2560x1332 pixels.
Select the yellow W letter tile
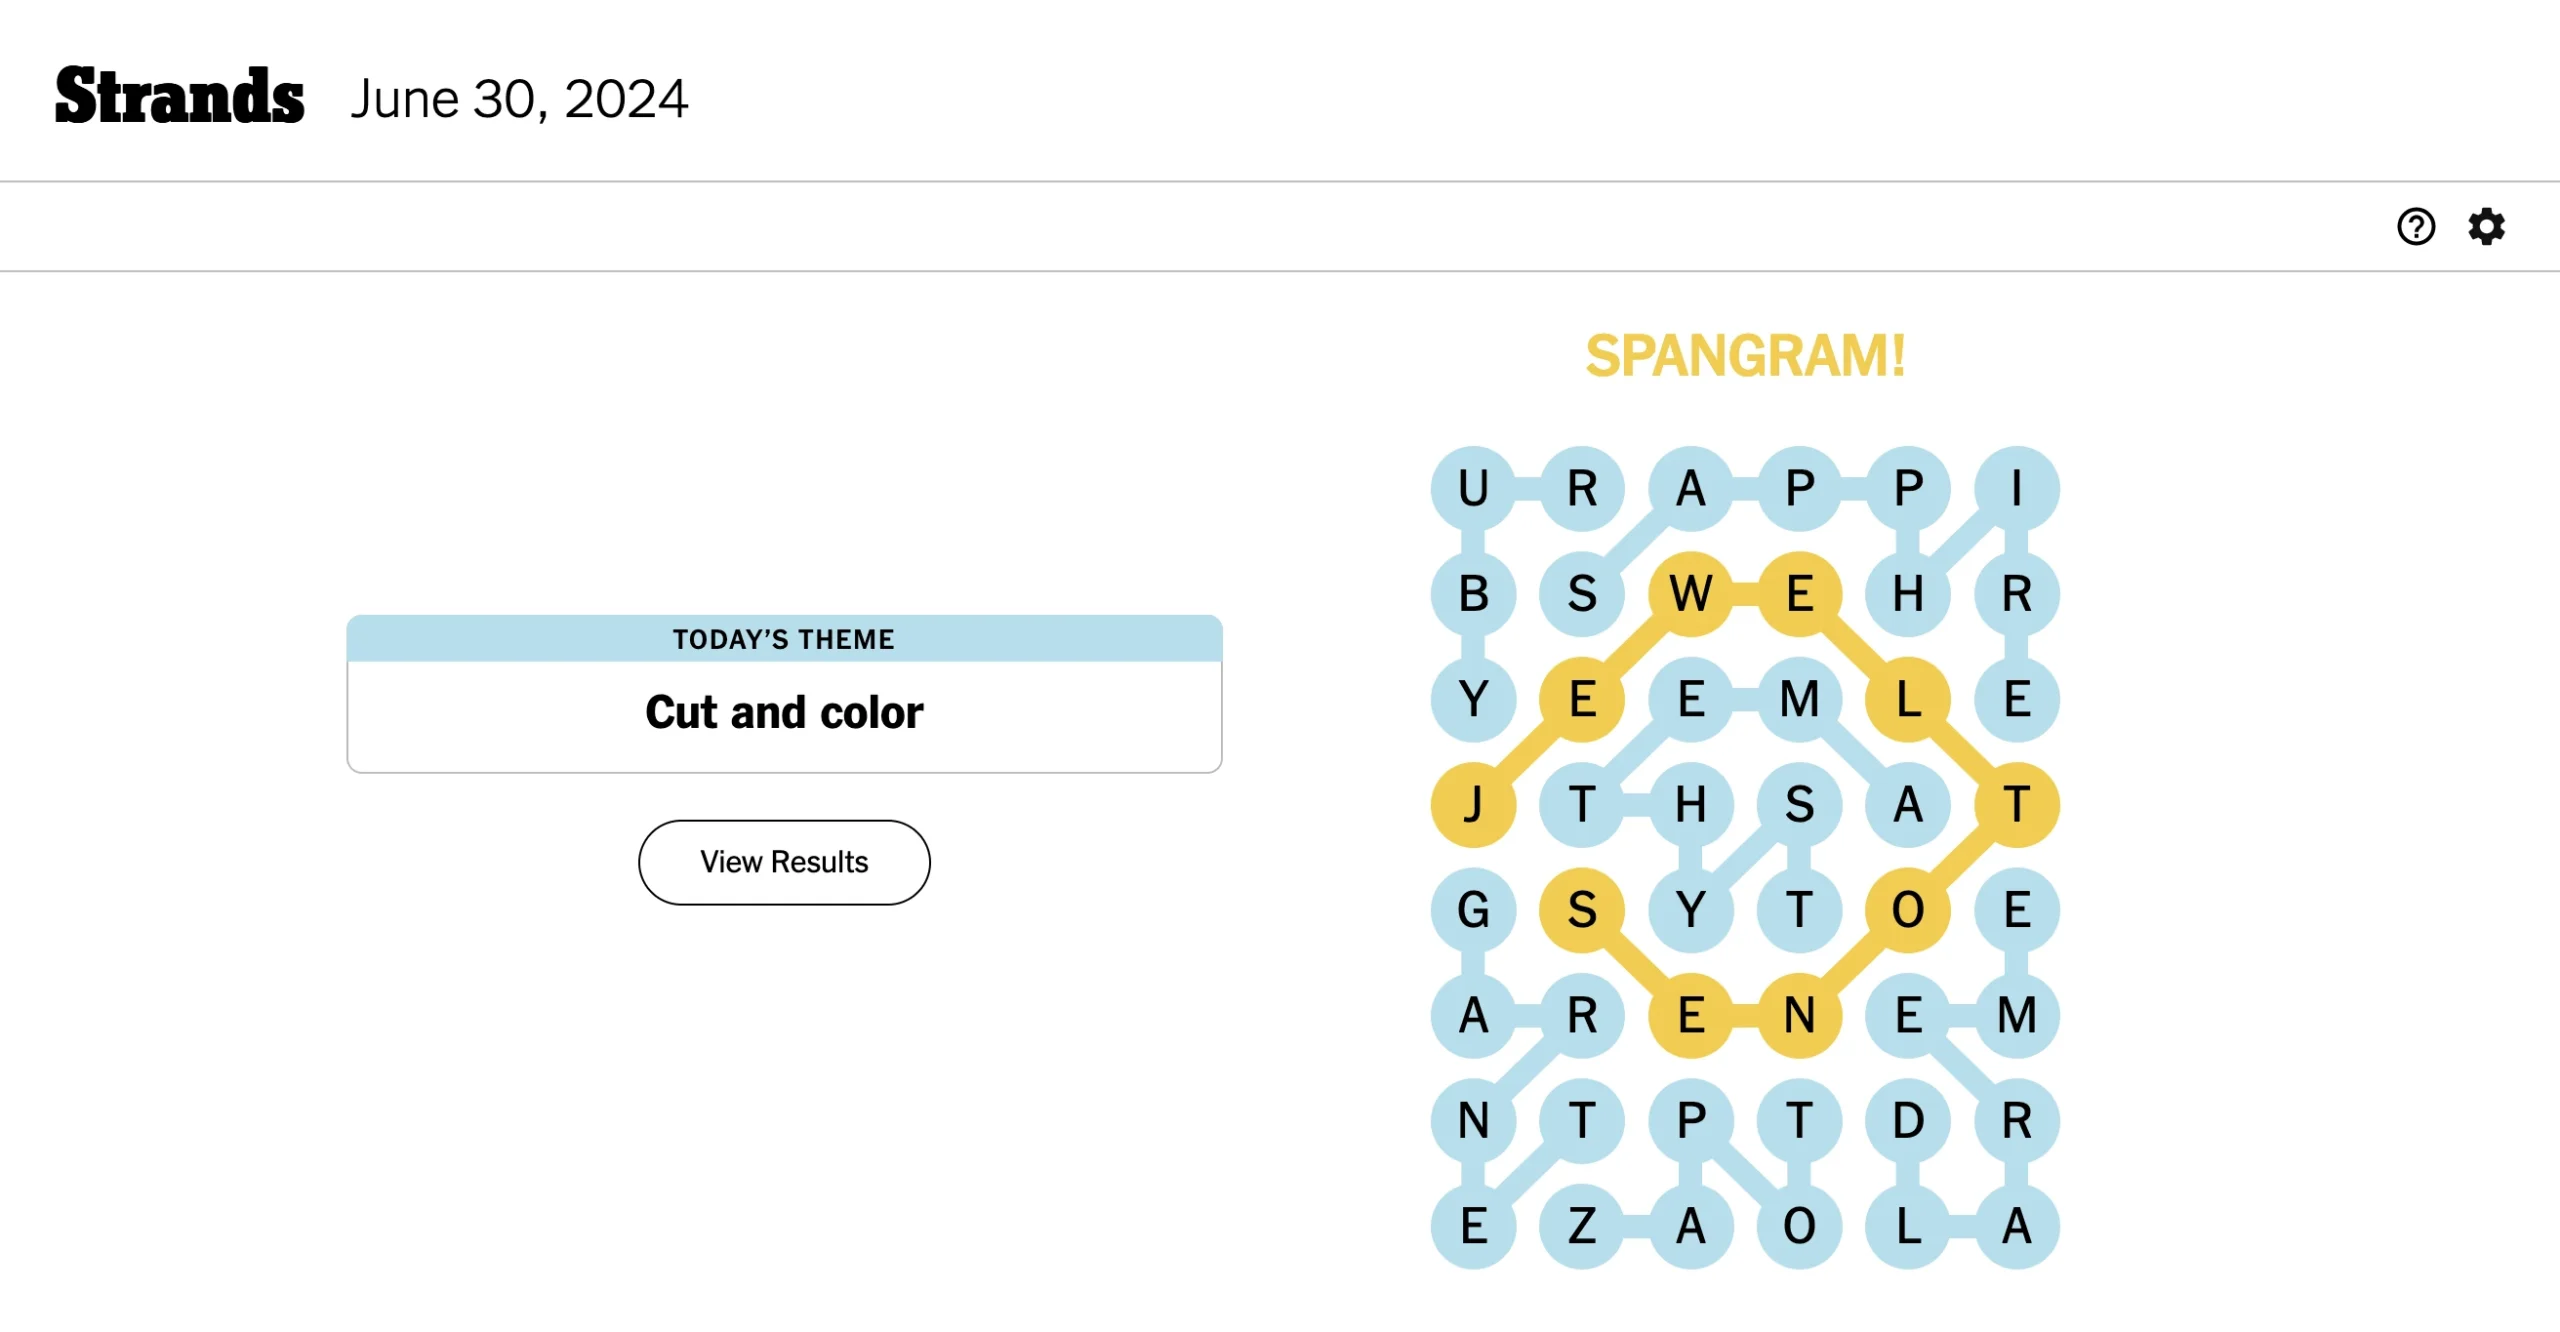tap(1690, 594)
